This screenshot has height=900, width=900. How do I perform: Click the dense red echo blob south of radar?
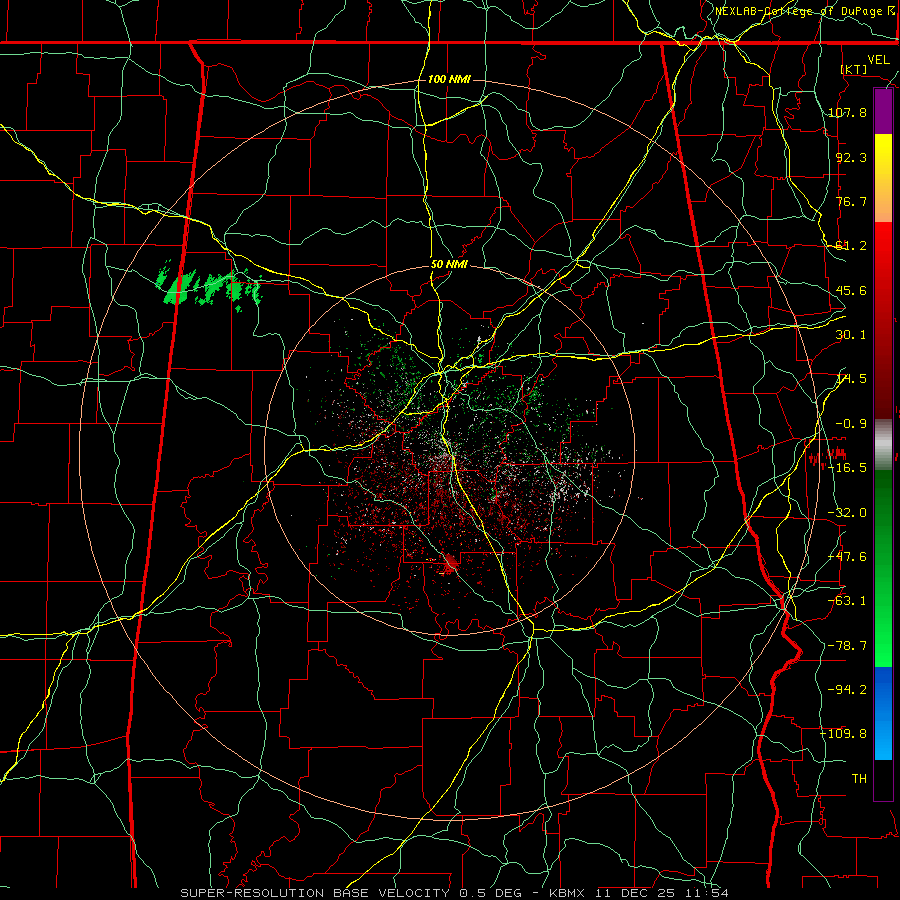tap(451, 564)
